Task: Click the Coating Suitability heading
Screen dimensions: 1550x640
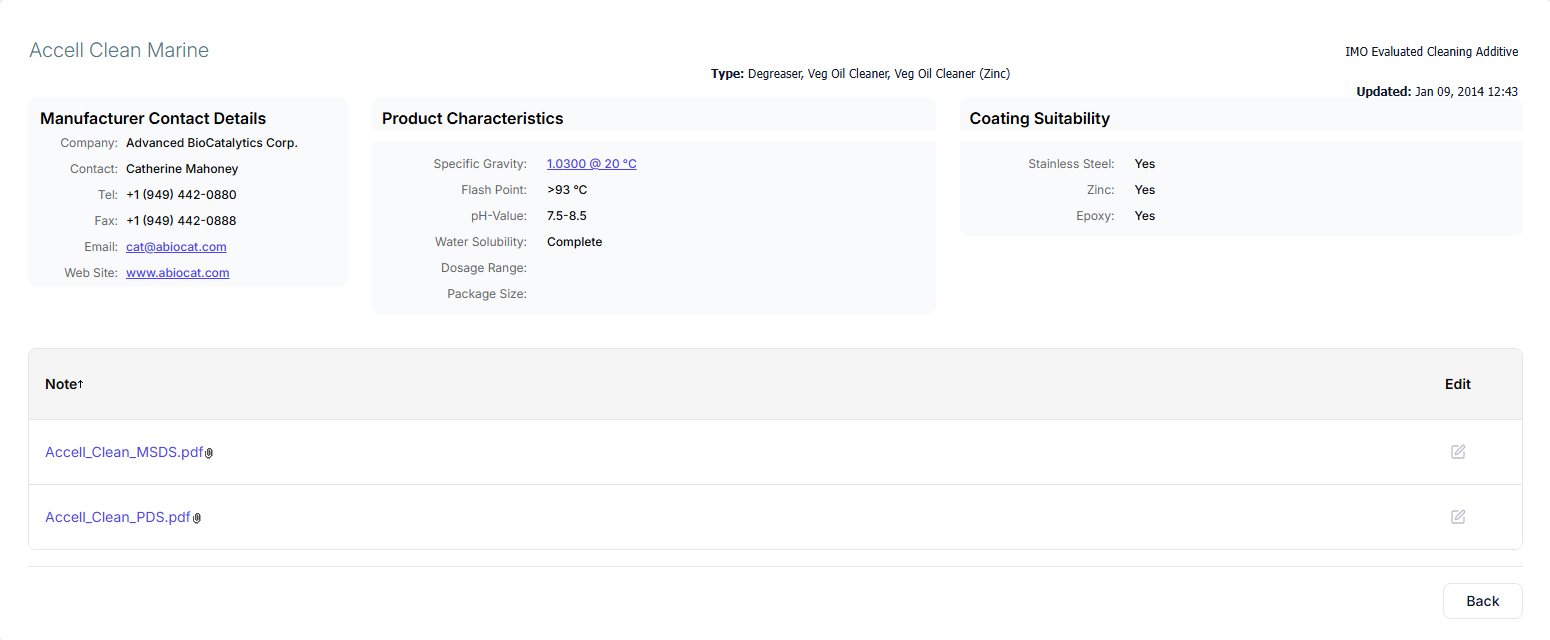Action: pos(1040,118)
